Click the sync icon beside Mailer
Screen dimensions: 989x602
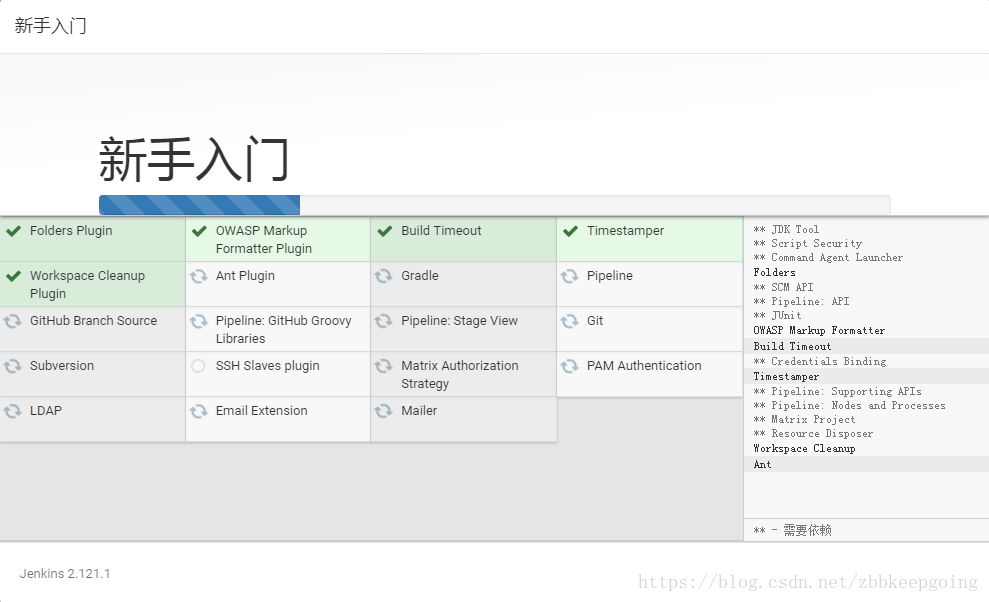tap(383, 411)
